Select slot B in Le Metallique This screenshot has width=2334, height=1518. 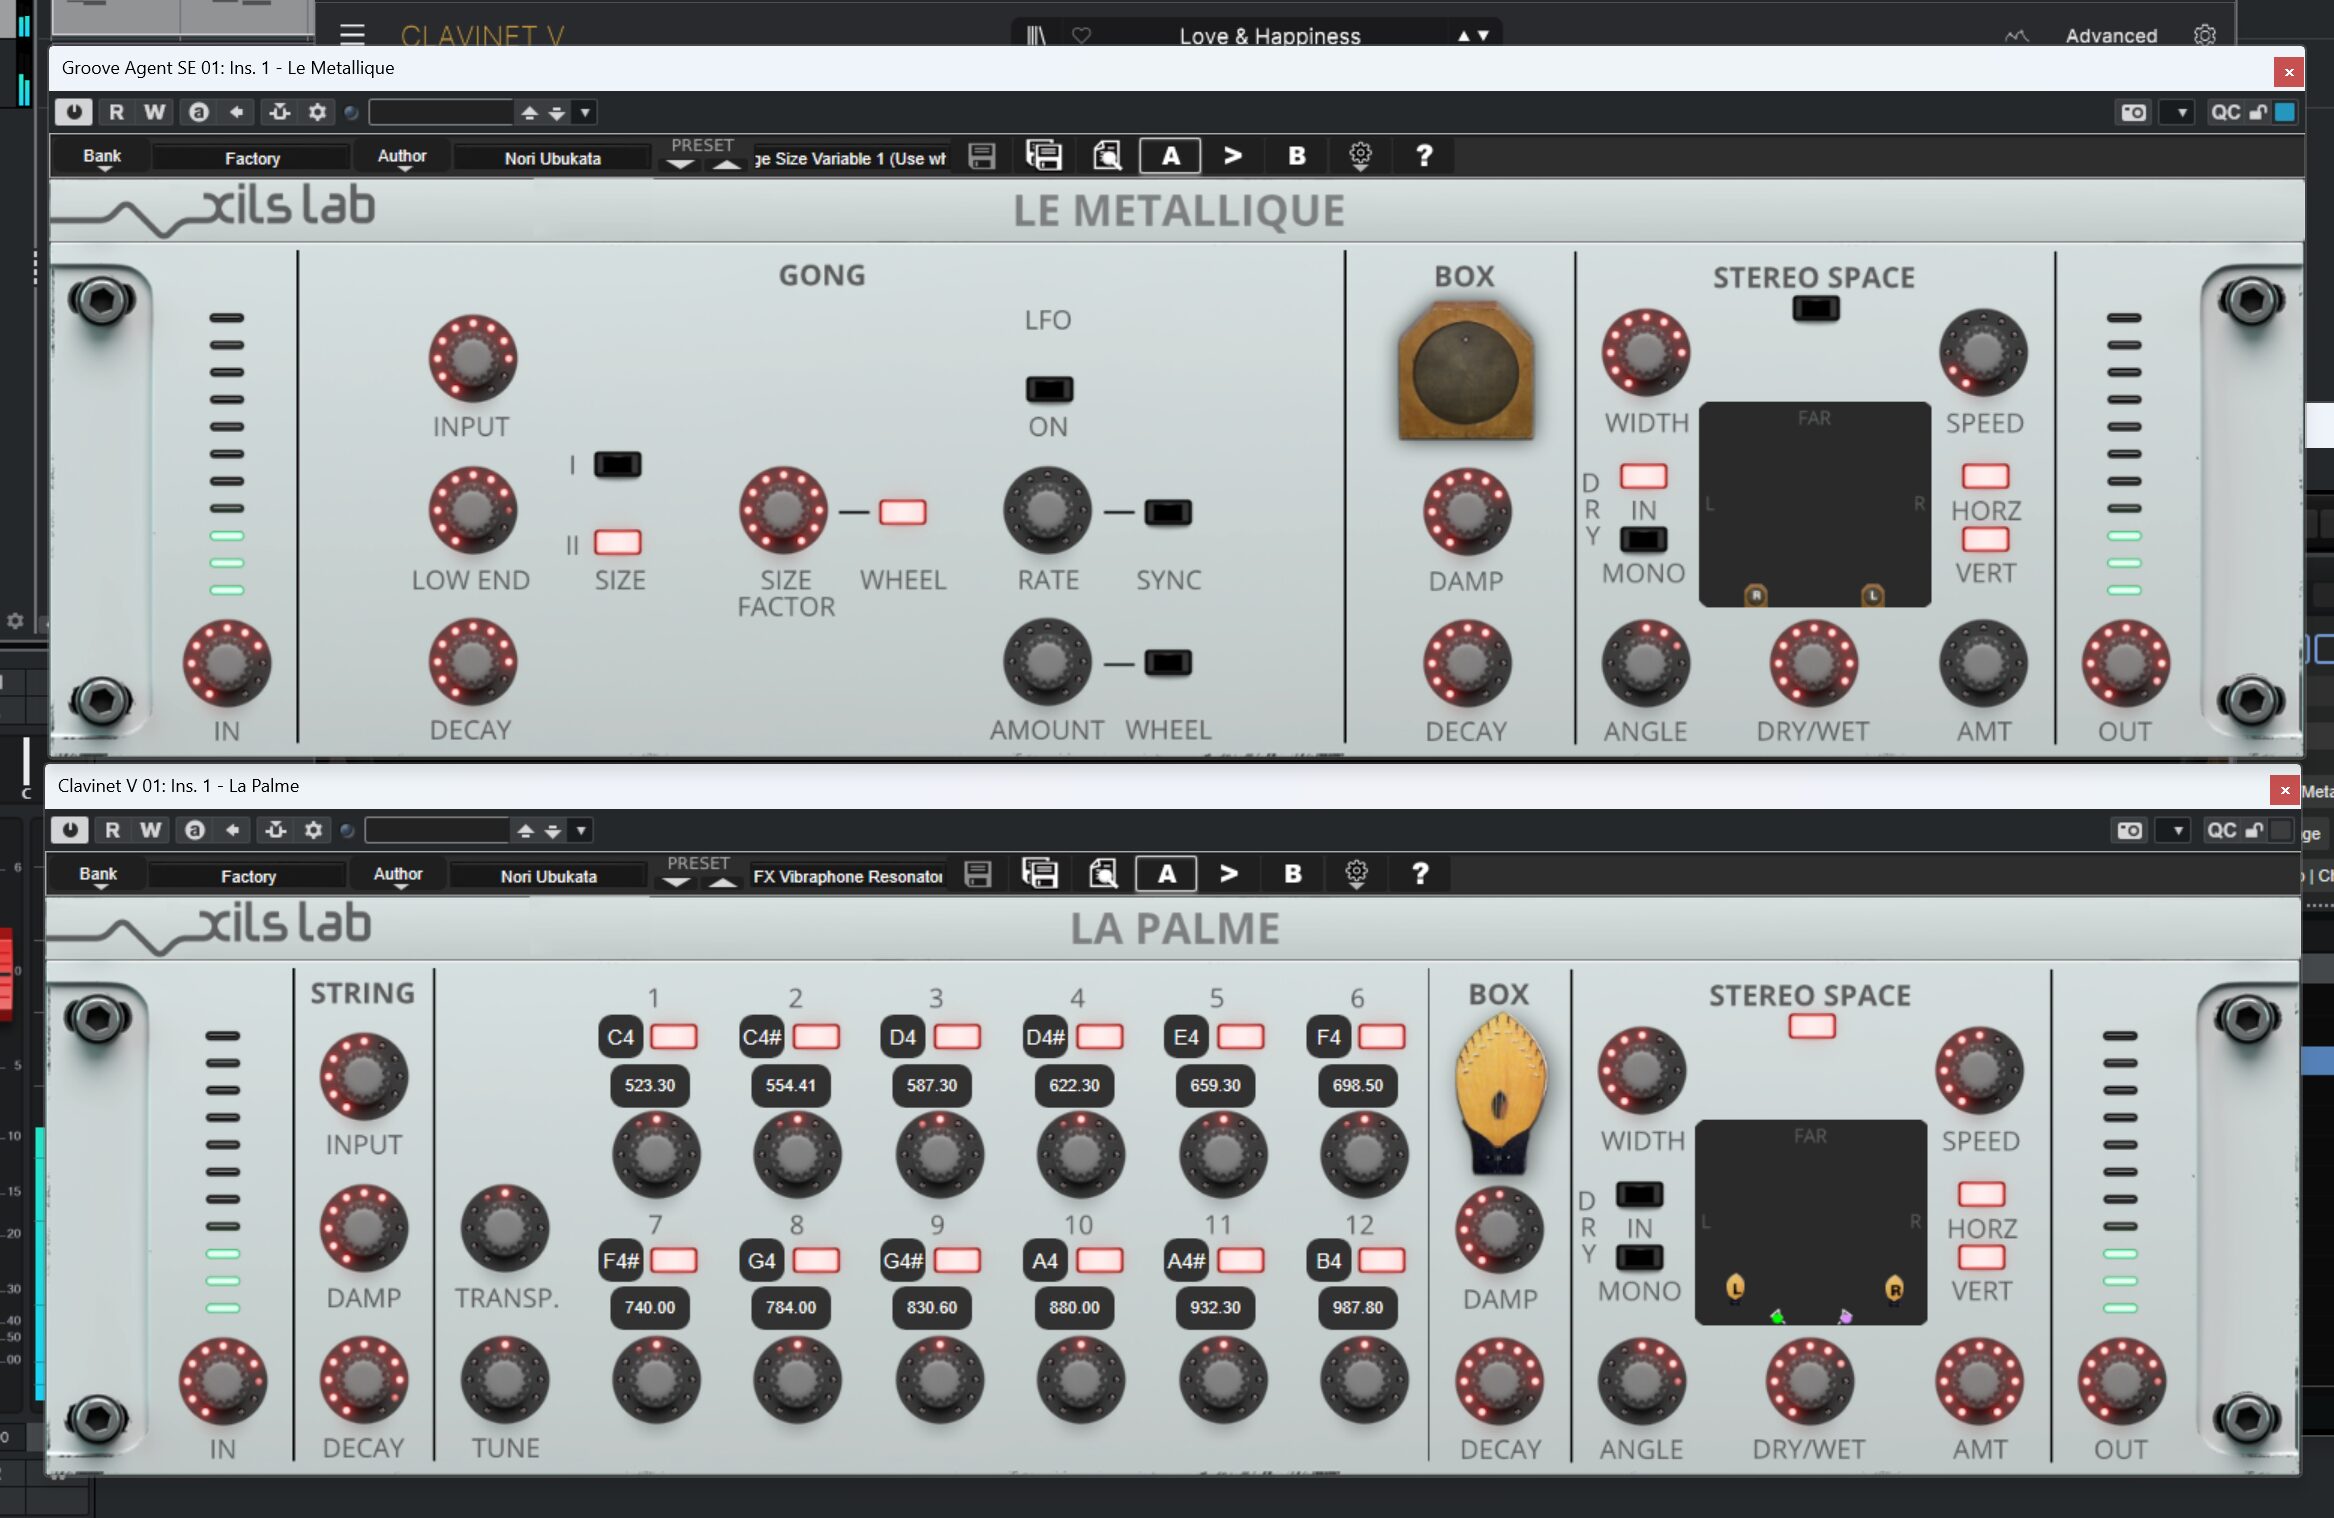point(1297,156)
